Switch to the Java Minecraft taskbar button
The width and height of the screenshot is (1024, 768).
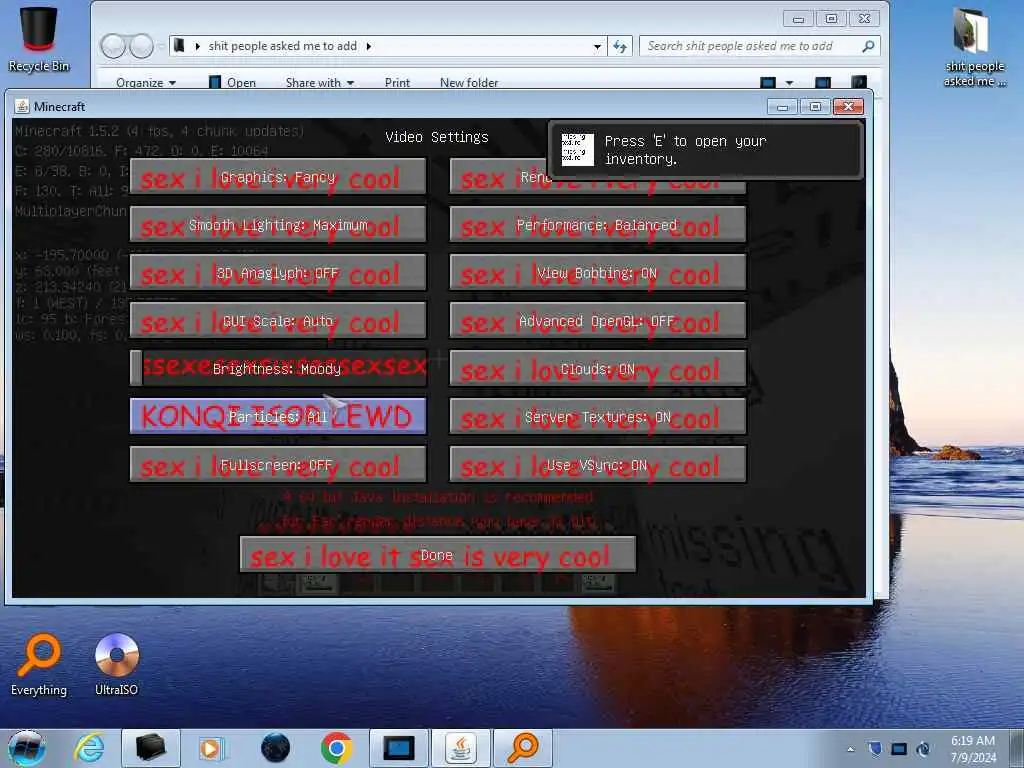point(461,748)
